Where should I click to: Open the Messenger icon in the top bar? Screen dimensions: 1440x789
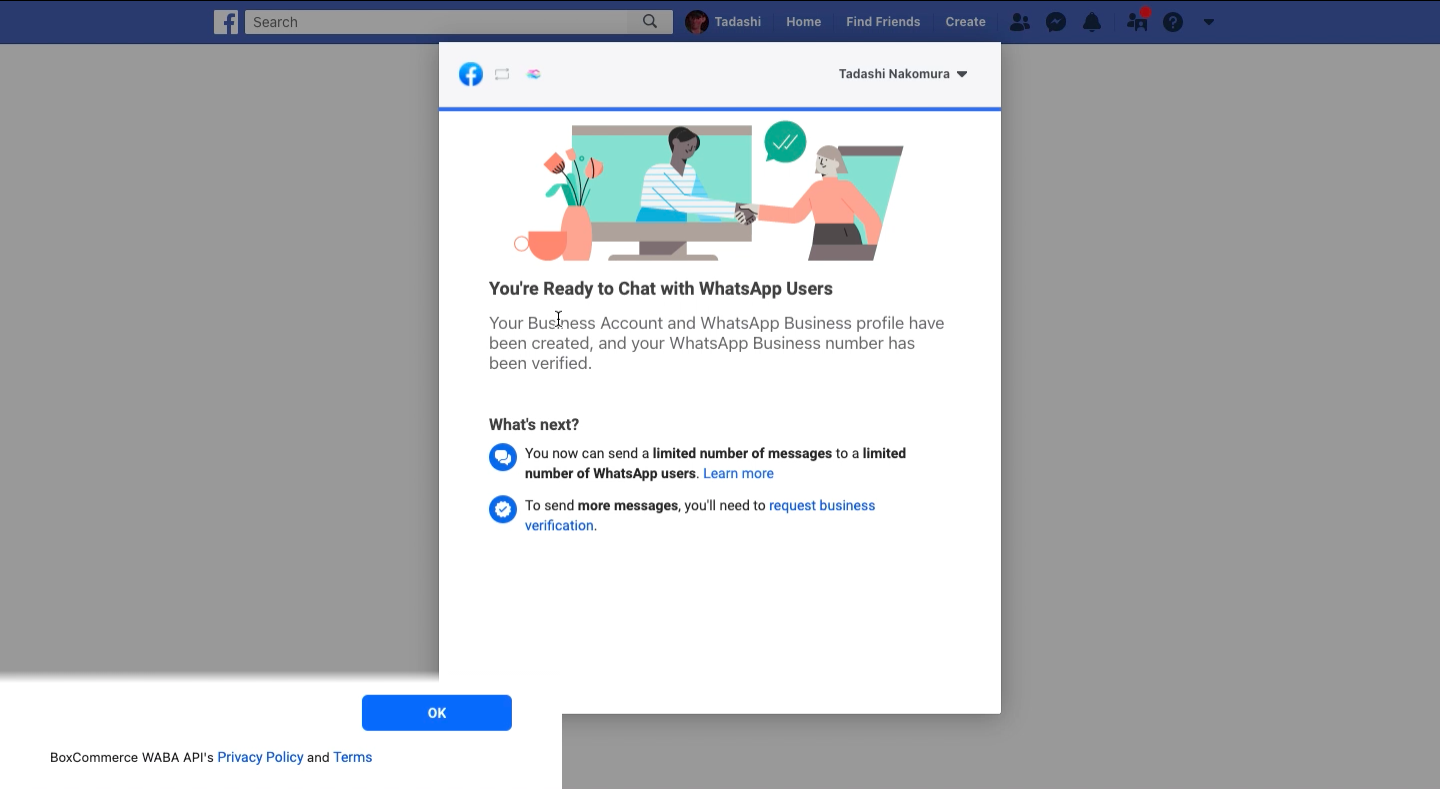(1056, 22)
